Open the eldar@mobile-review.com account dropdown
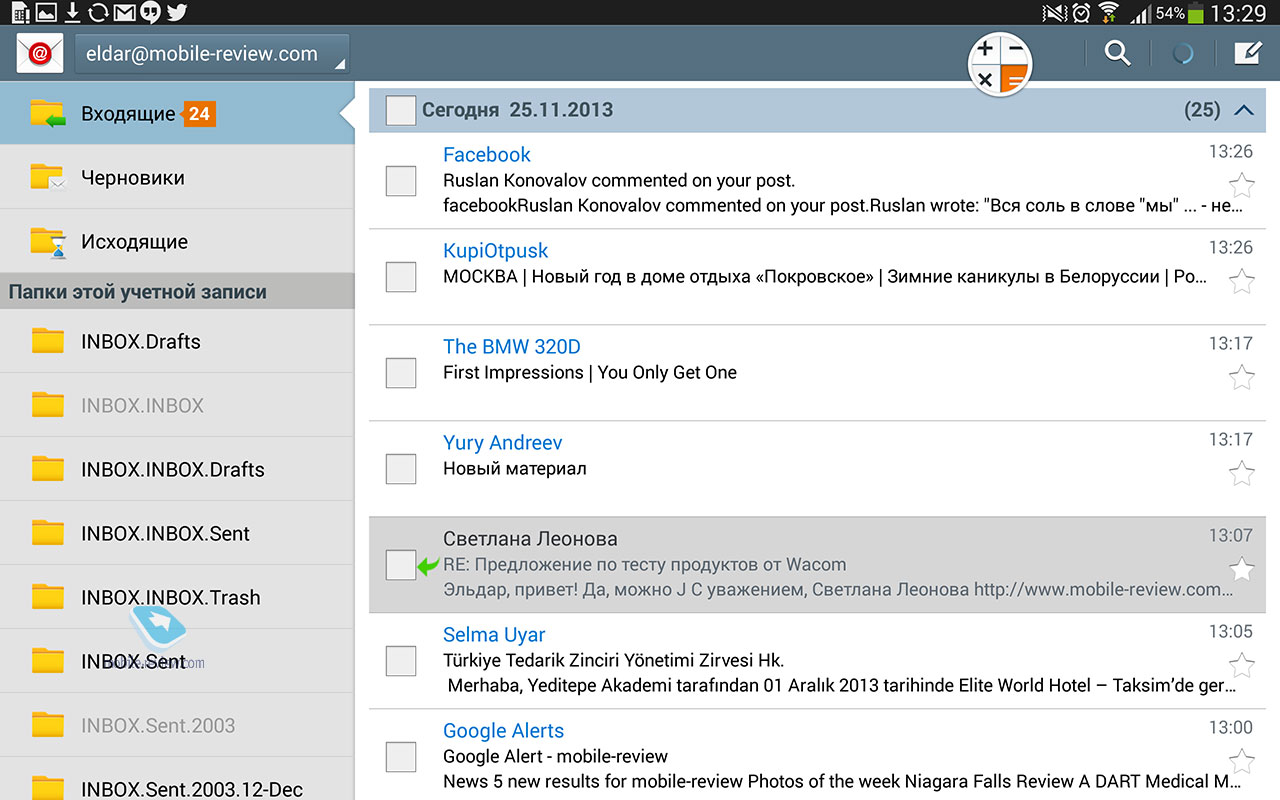1280x800 pixels. click(x=212, y=54)
